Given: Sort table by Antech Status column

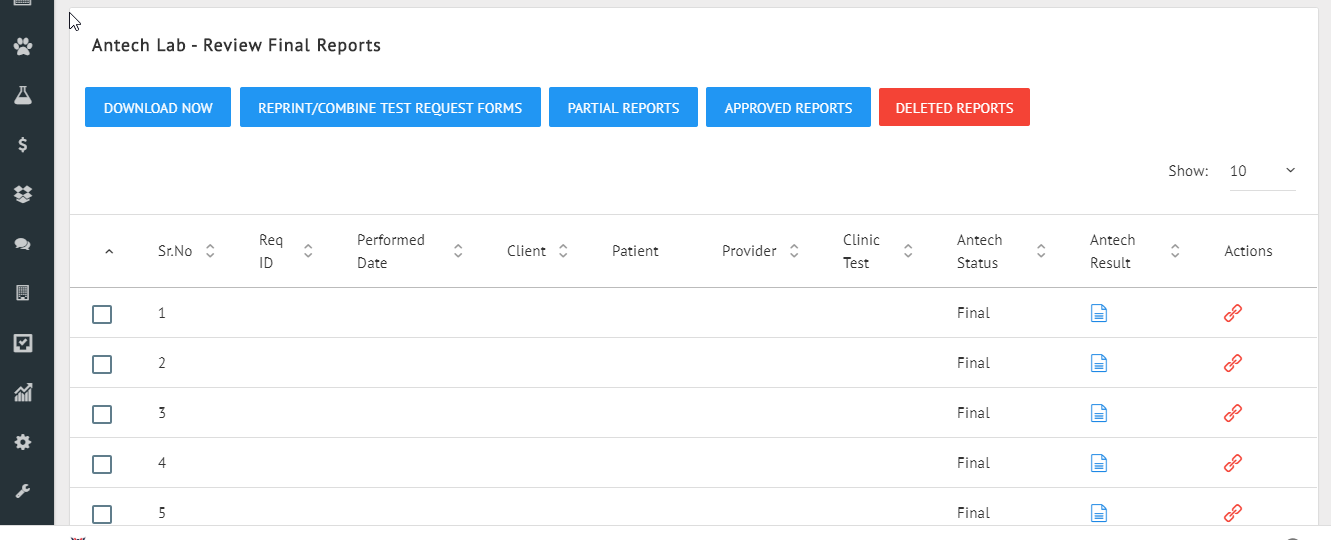Looking at the screenshot, I should (x=1041, y=251).
